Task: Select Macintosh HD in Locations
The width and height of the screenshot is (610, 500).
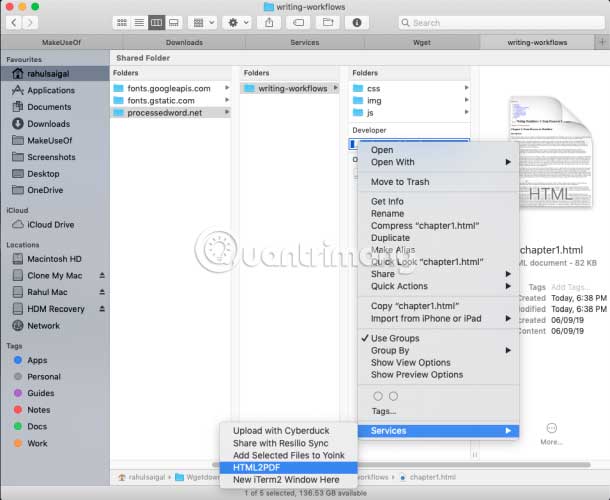Action: tap(54, 259)
